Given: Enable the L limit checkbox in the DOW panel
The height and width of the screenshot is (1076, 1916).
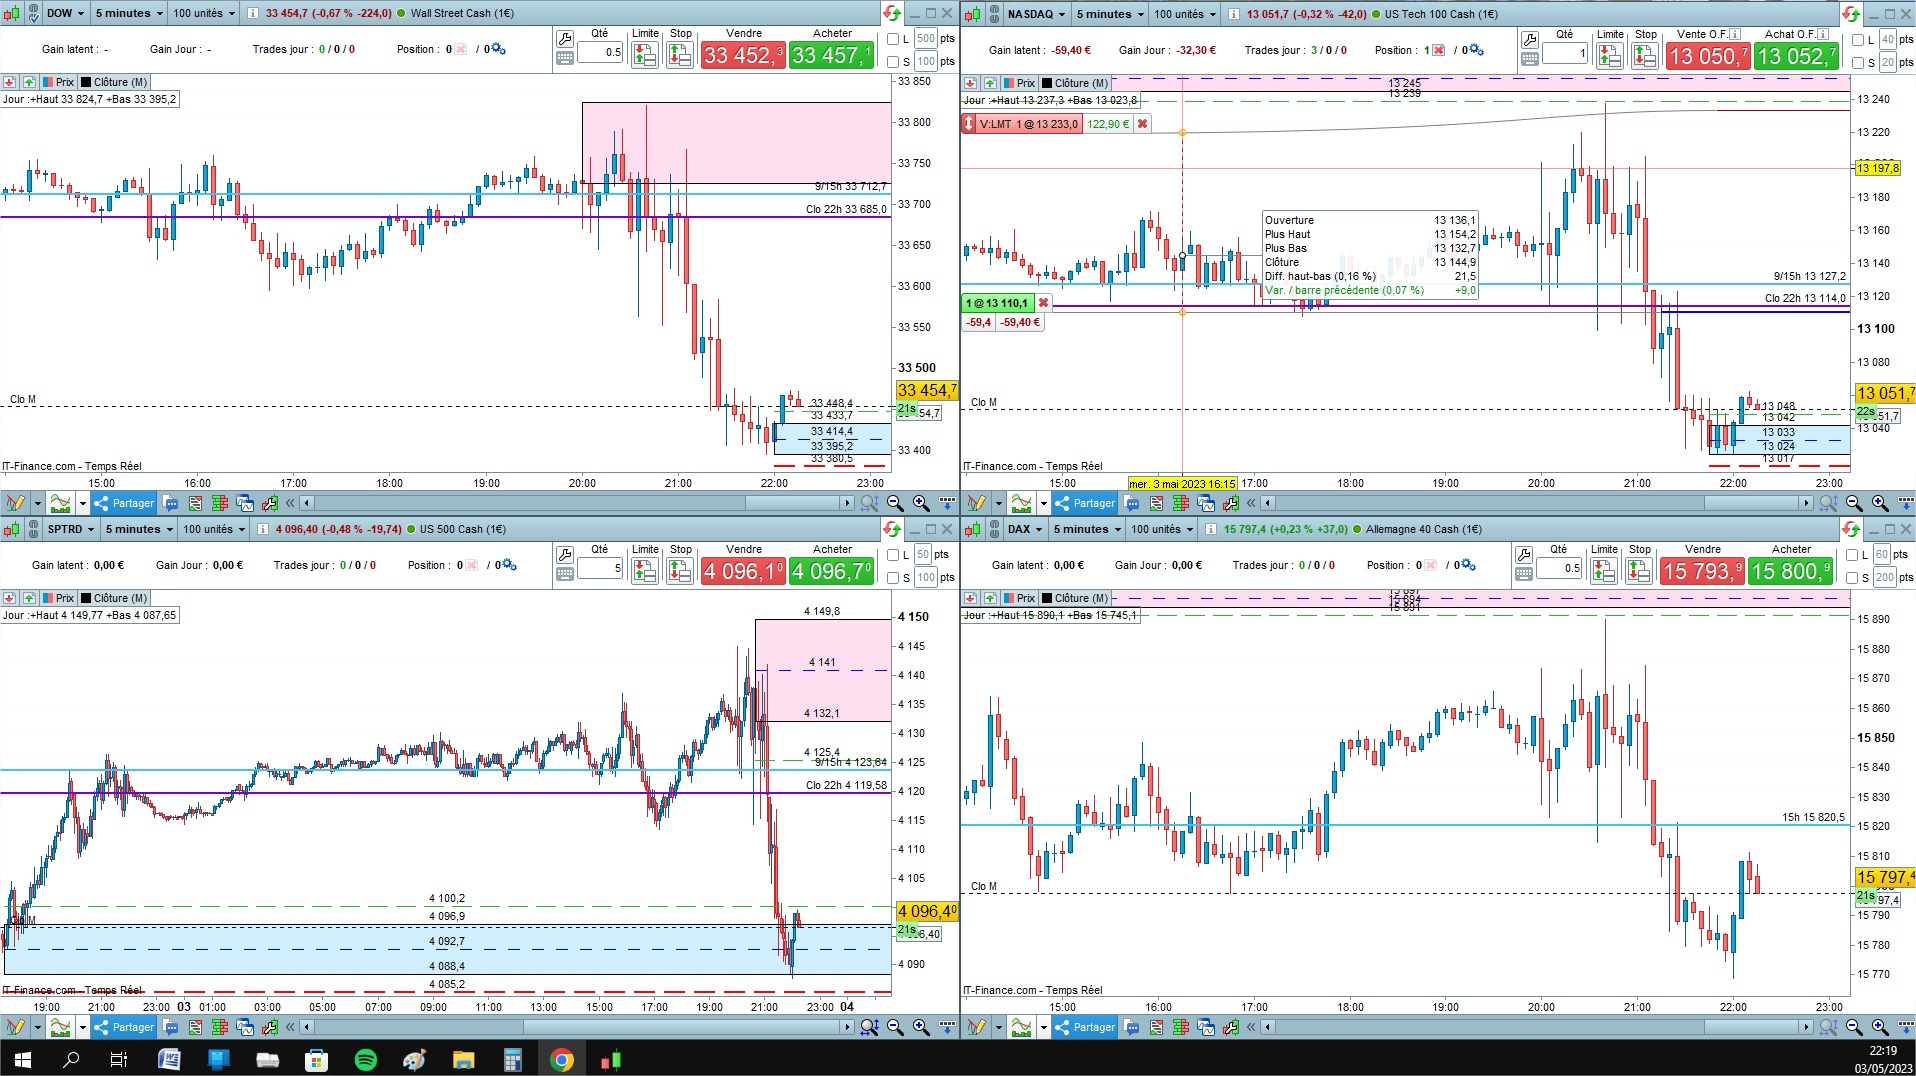Looking at the screenshot, I should 893,40.
